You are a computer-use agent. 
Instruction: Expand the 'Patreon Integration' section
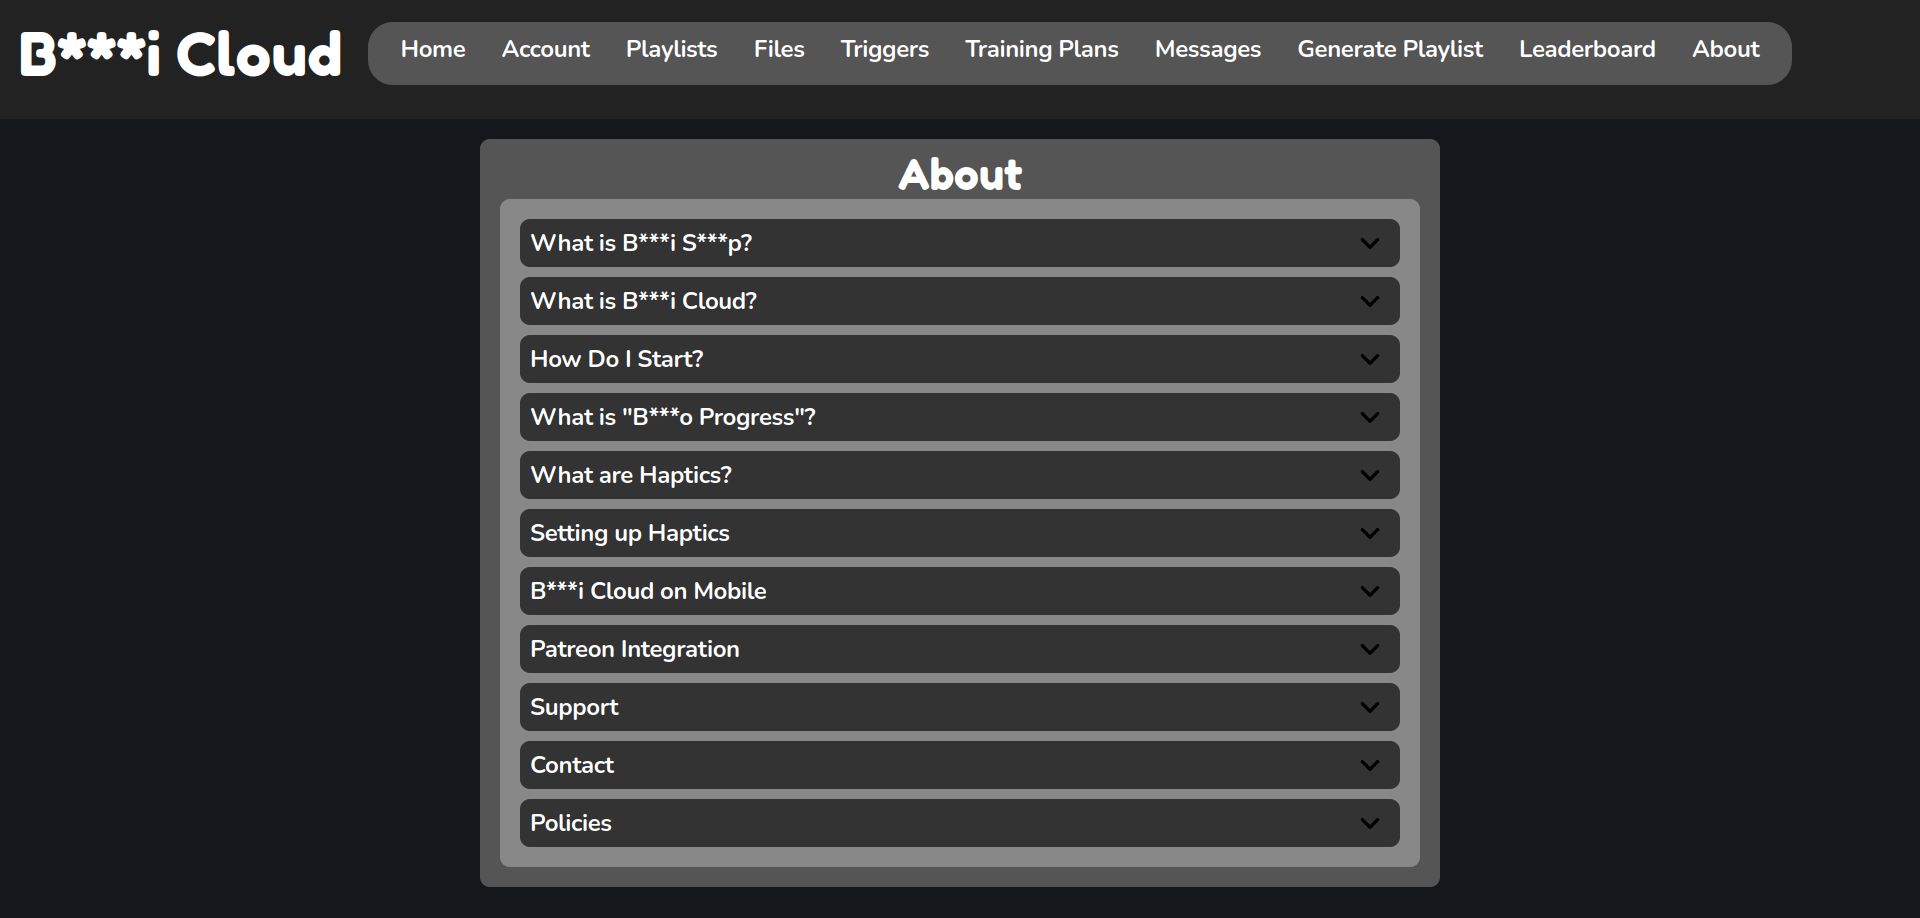pyautogui.click(x=960, y=649)
